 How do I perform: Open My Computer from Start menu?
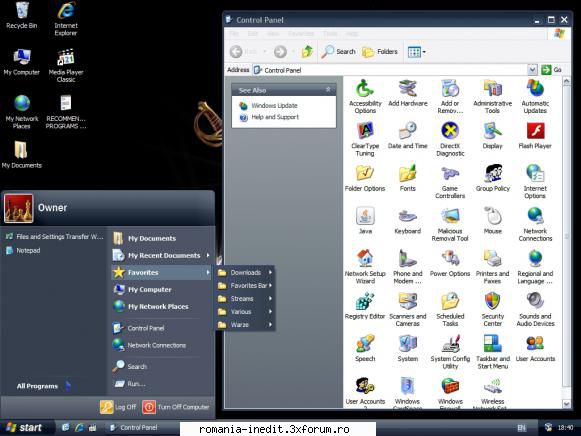coord(161,290)
